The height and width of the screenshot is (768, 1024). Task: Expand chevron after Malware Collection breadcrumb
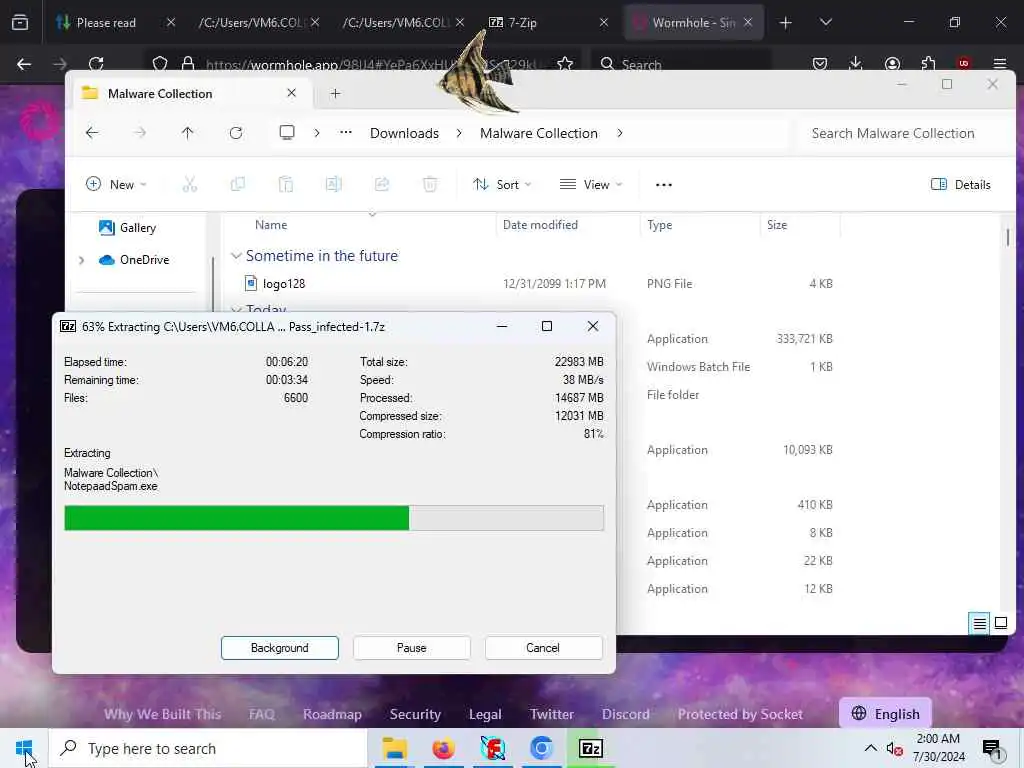tap(620, 133)
